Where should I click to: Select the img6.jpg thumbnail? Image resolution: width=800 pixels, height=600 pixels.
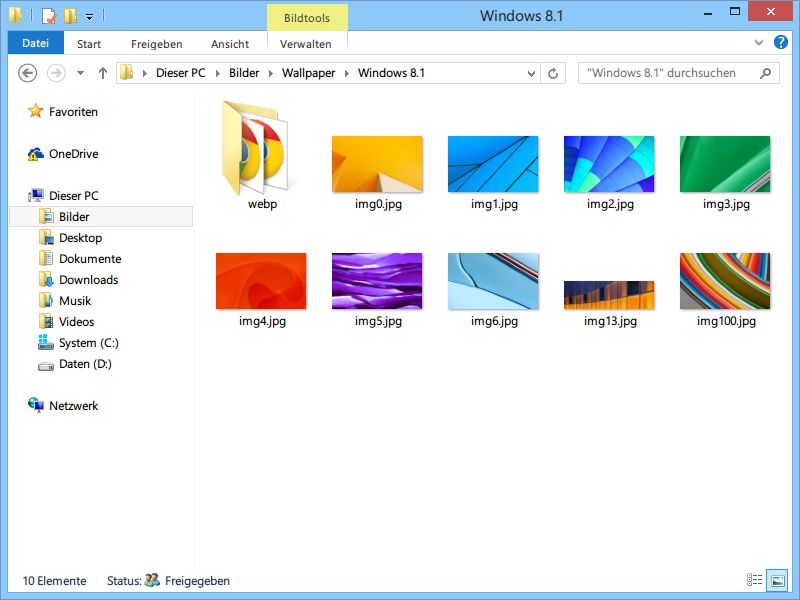coord(493,281)
